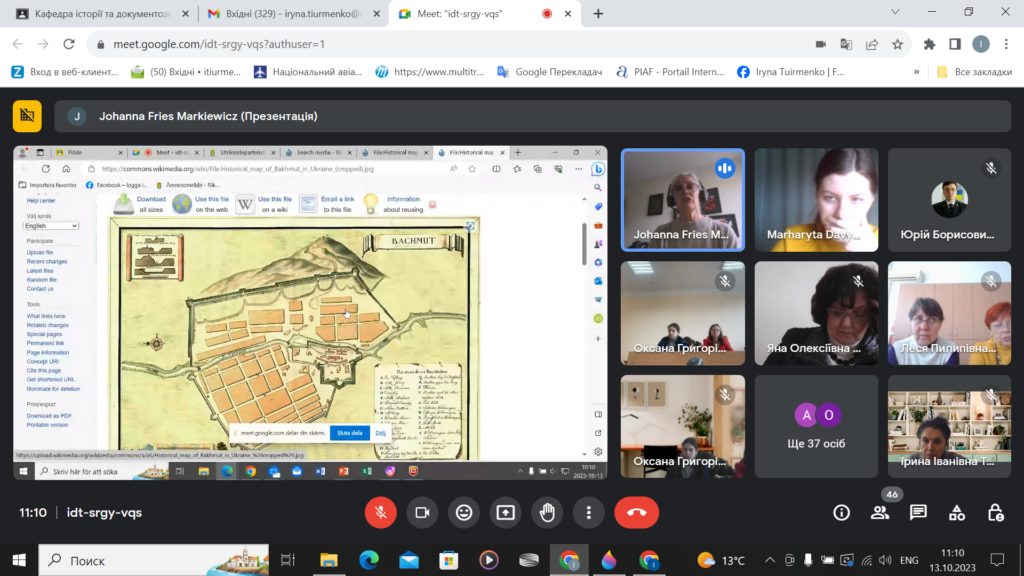
Task: Open host controls lock icon
Action: click(x=995, y=512)
